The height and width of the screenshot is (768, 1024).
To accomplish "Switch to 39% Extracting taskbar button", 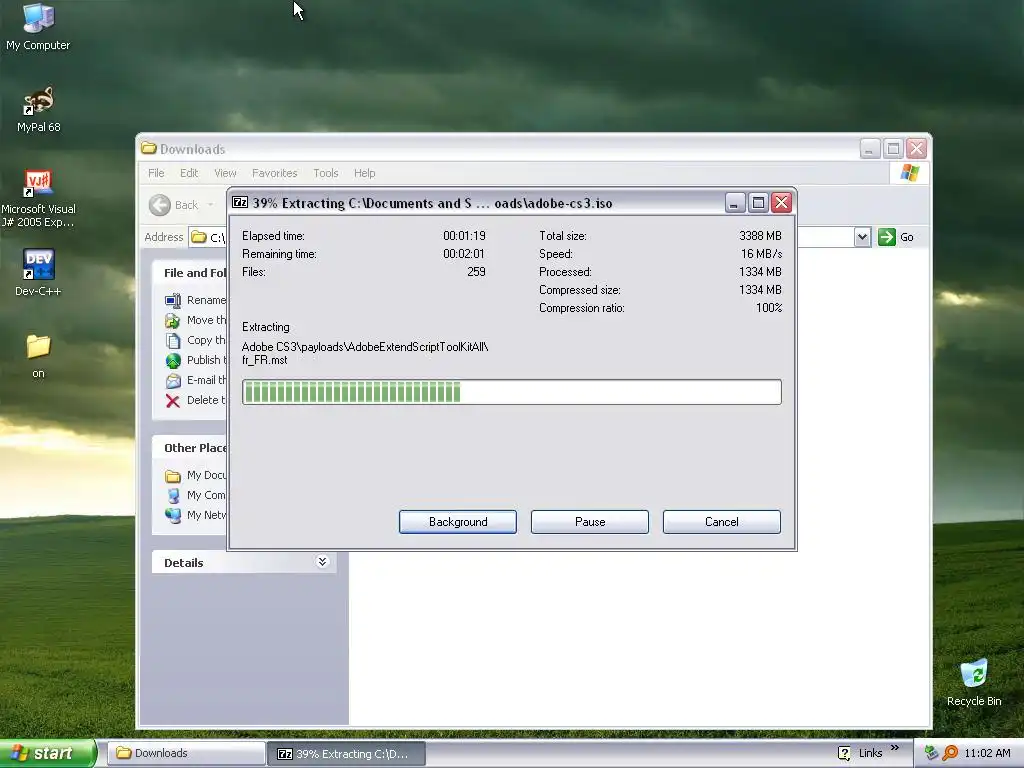I will click(x=346, y=754).
